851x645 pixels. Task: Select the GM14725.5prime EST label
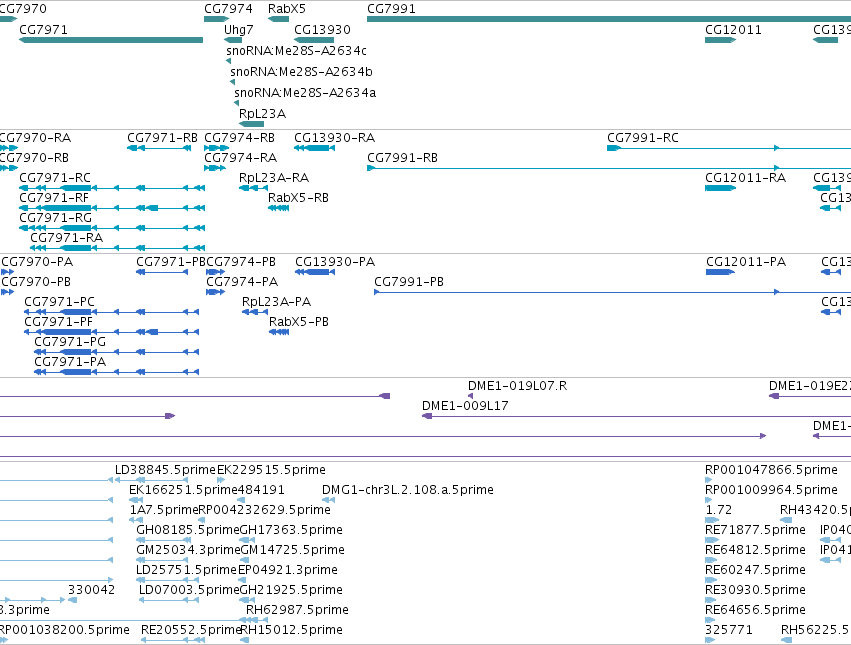(x=293, y=550)
